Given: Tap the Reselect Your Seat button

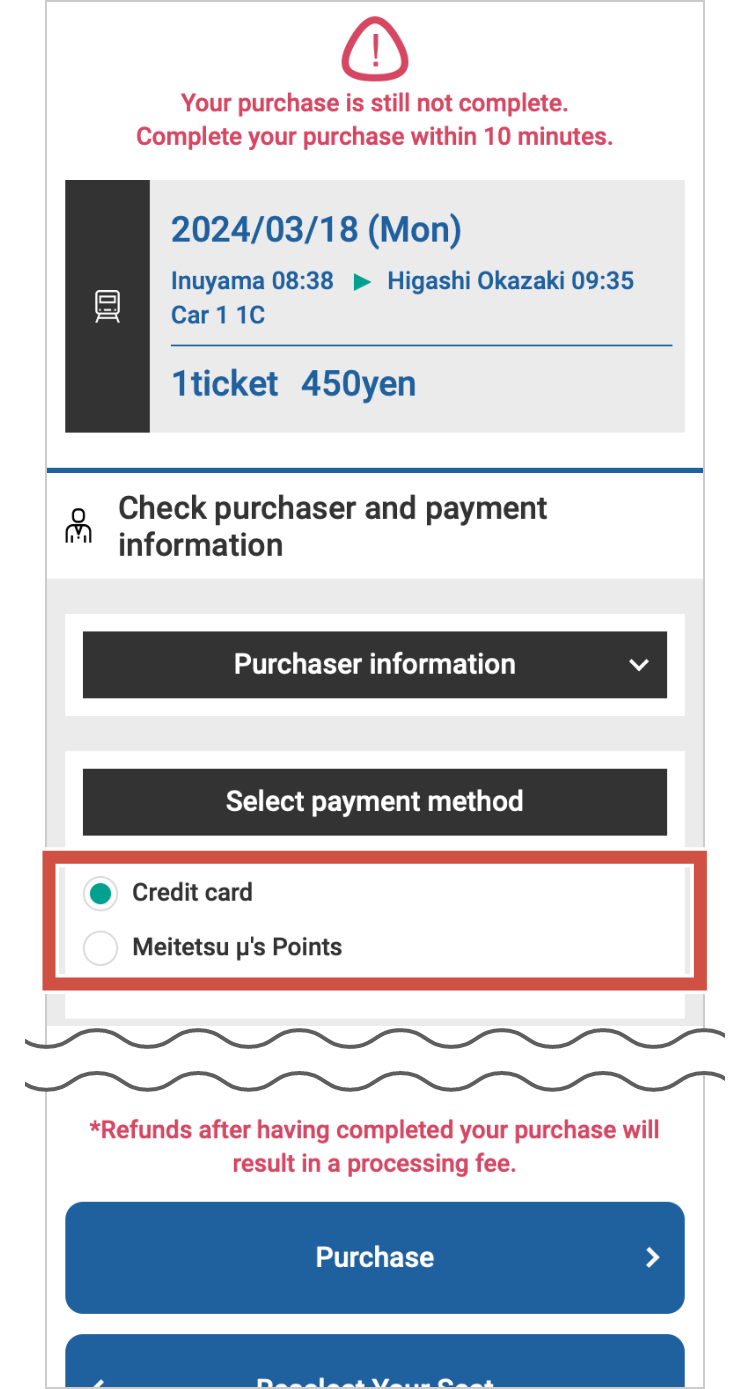Looking at the screenshot, I should point(374,1370).
